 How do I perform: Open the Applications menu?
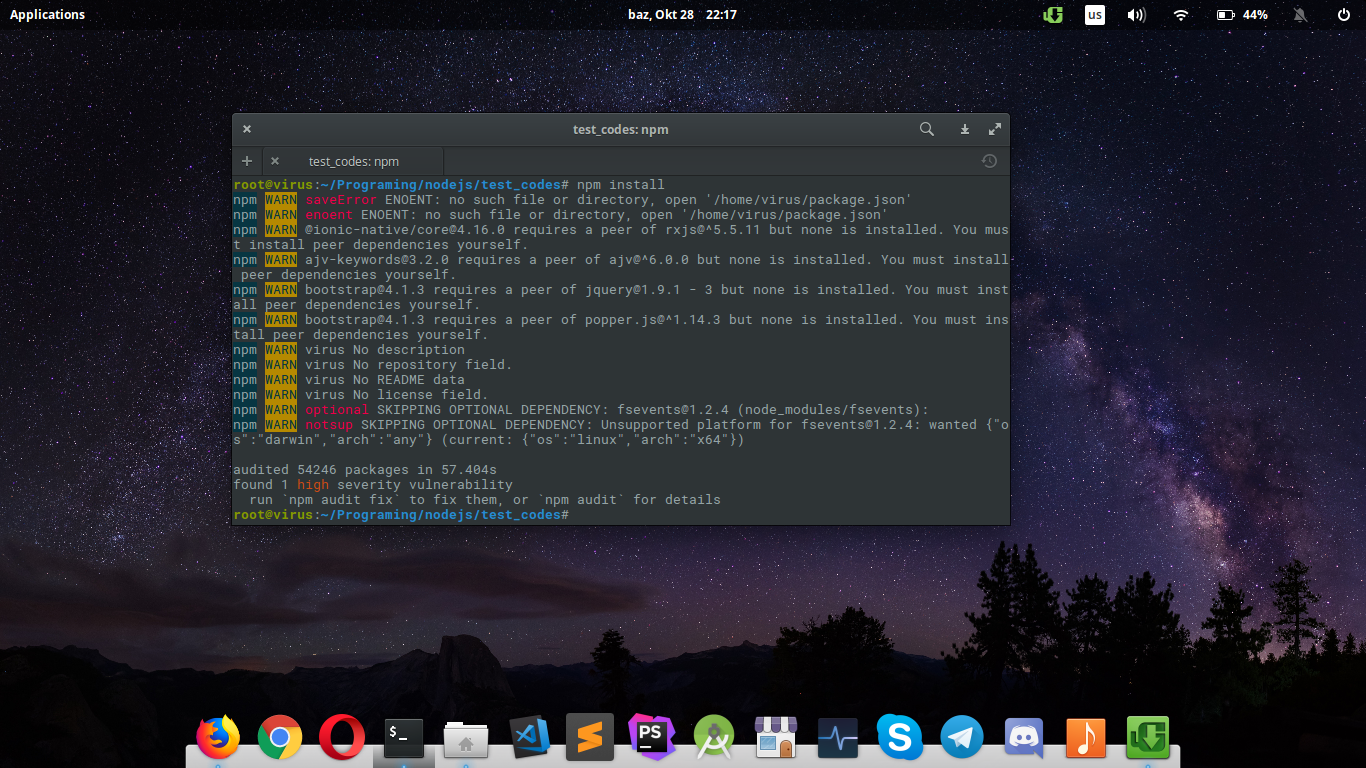pos(47,15)
